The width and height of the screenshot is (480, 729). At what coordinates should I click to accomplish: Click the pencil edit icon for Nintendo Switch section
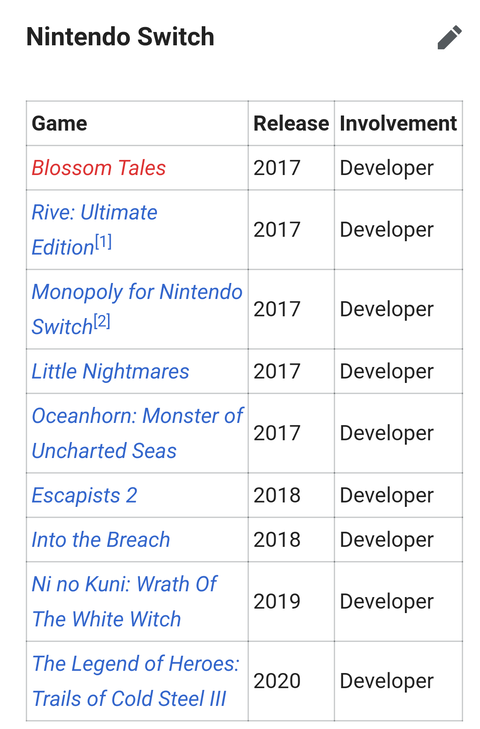point(449,37)
